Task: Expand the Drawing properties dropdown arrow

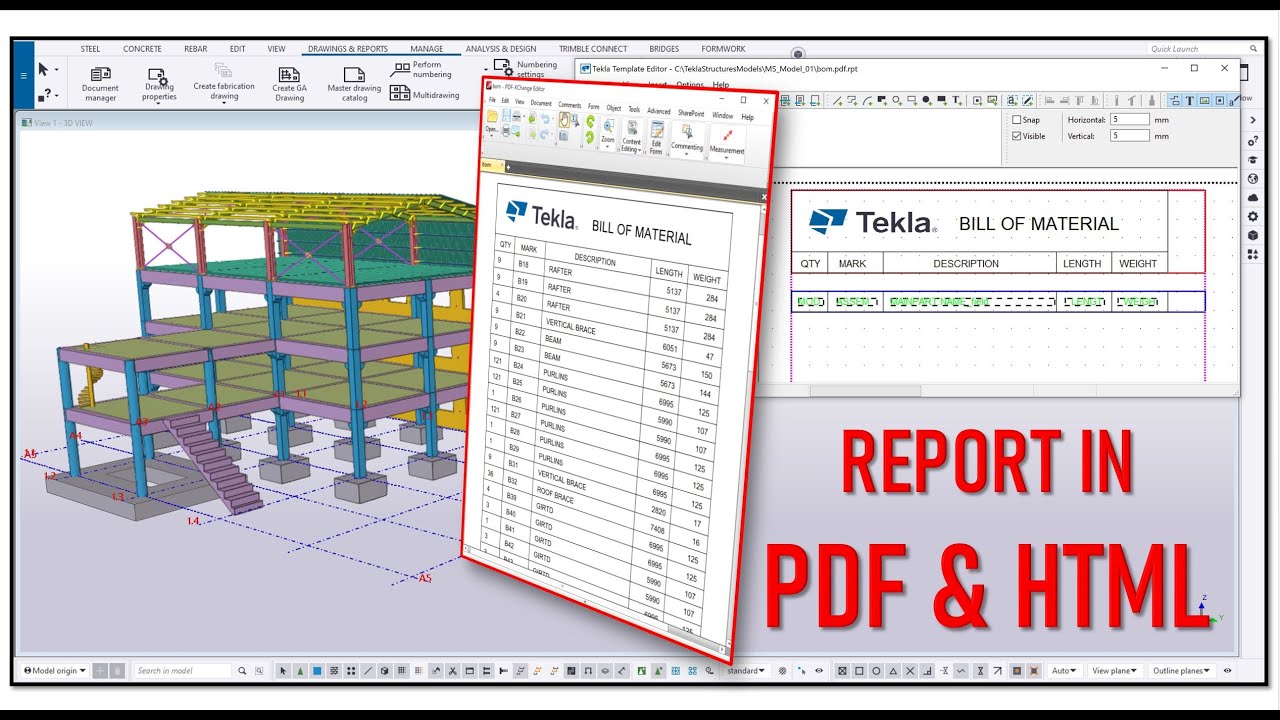Action: 159,104
